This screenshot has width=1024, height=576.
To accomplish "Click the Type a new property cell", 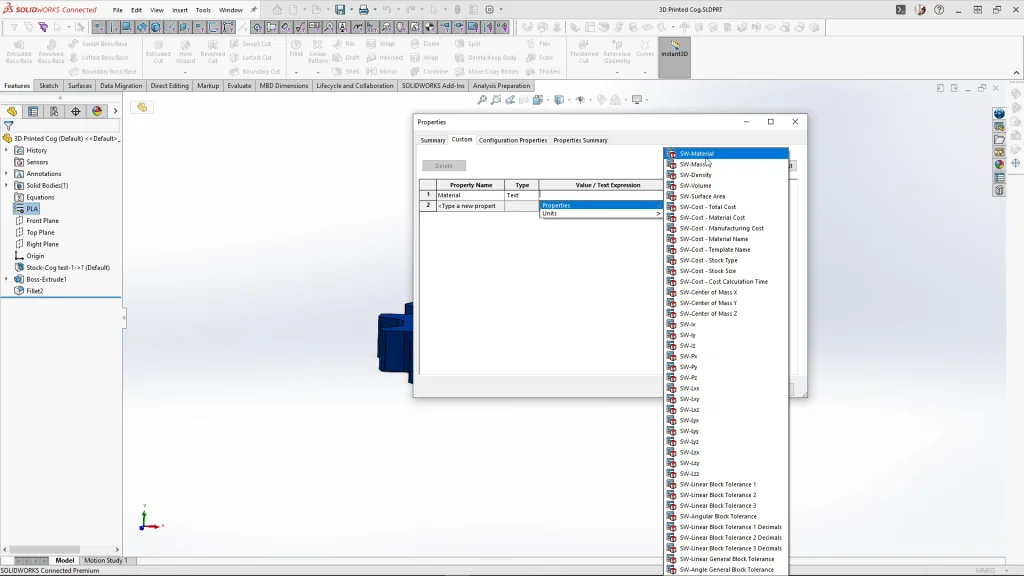I will [x=466, y=206].
